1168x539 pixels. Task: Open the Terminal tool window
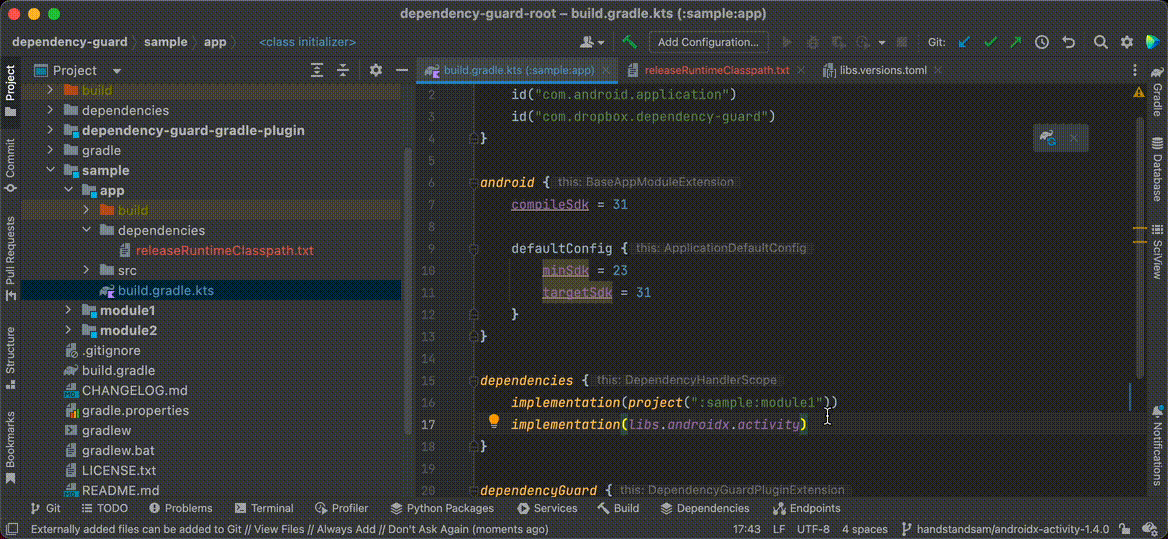[264, 508]
